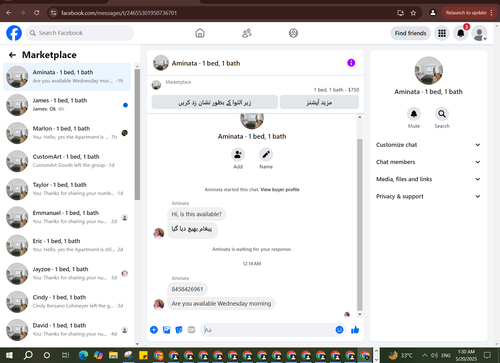Screen dimensions: 500x363
Task: Open conversation information purple icon
Action: point(351,63)
